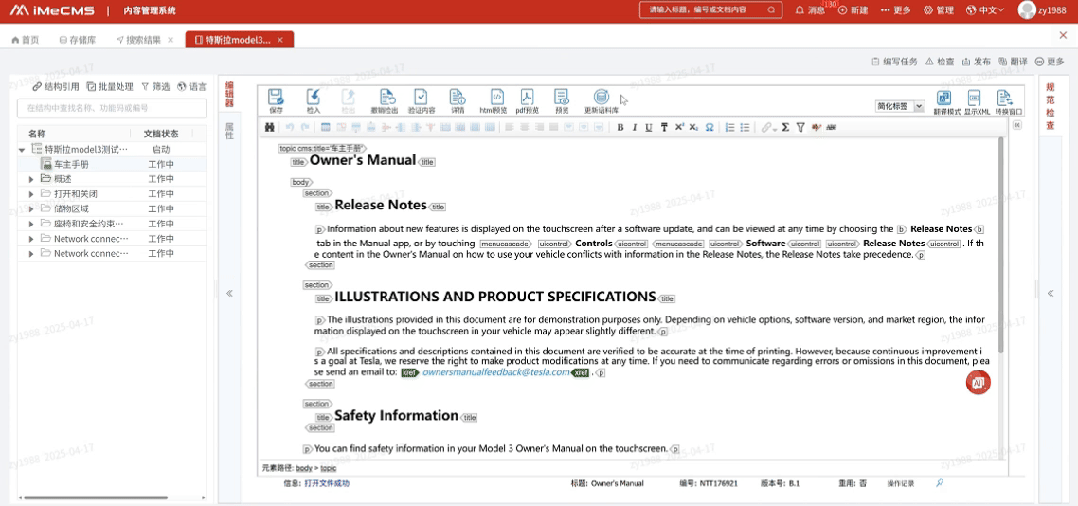This screenshot has height=506, width=1078.
Task: Click the funnel filter icon in editor toolbar
Action: coord(800,127)
